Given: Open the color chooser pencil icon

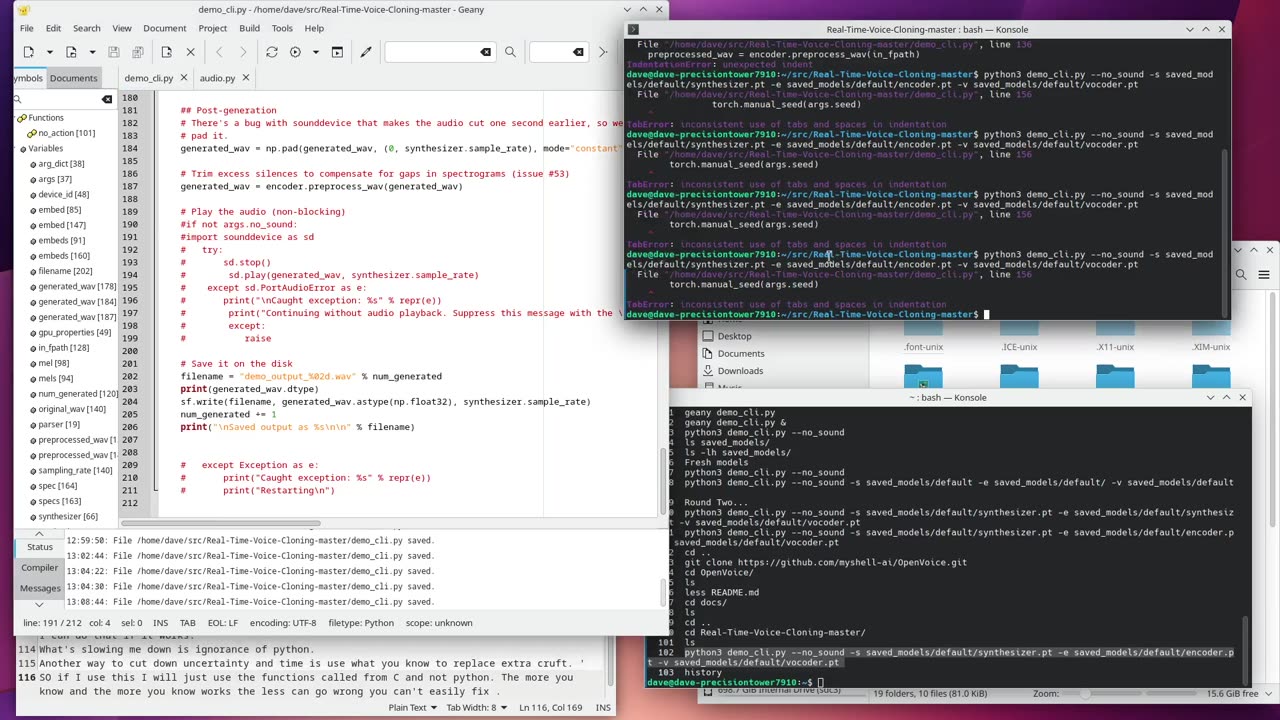Looking at the screenshot, I should tap(366, 52).
